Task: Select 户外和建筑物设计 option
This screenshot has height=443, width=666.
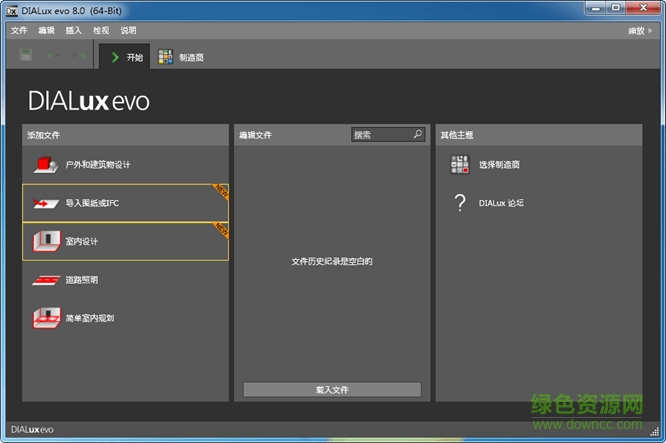Action: 125,165
